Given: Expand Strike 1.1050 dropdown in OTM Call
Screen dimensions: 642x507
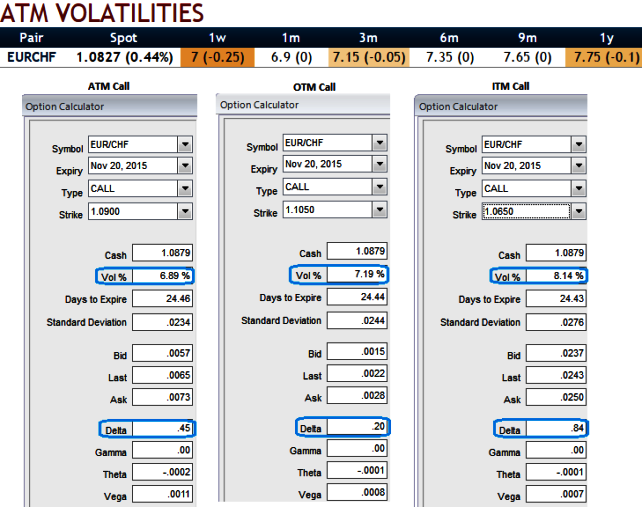Looking at the screenshot, I should point(380,210).
